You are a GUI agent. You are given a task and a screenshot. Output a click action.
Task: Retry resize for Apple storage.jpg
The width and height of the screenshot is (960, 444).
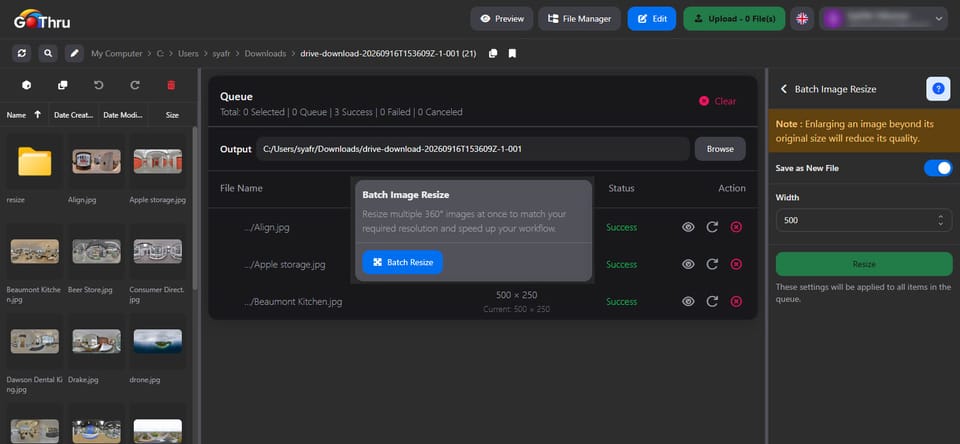point(712,265)
